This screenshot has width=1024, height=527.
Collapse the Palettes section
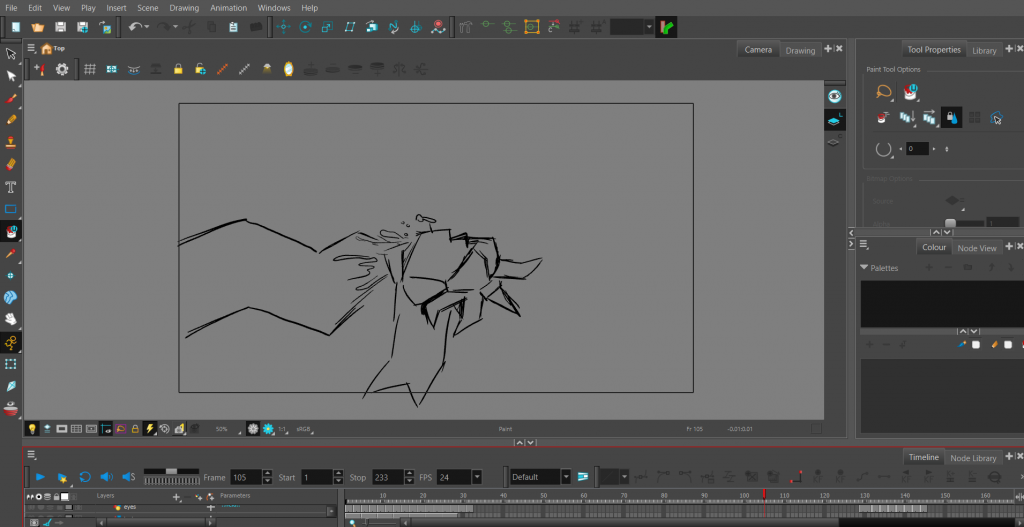865,268
